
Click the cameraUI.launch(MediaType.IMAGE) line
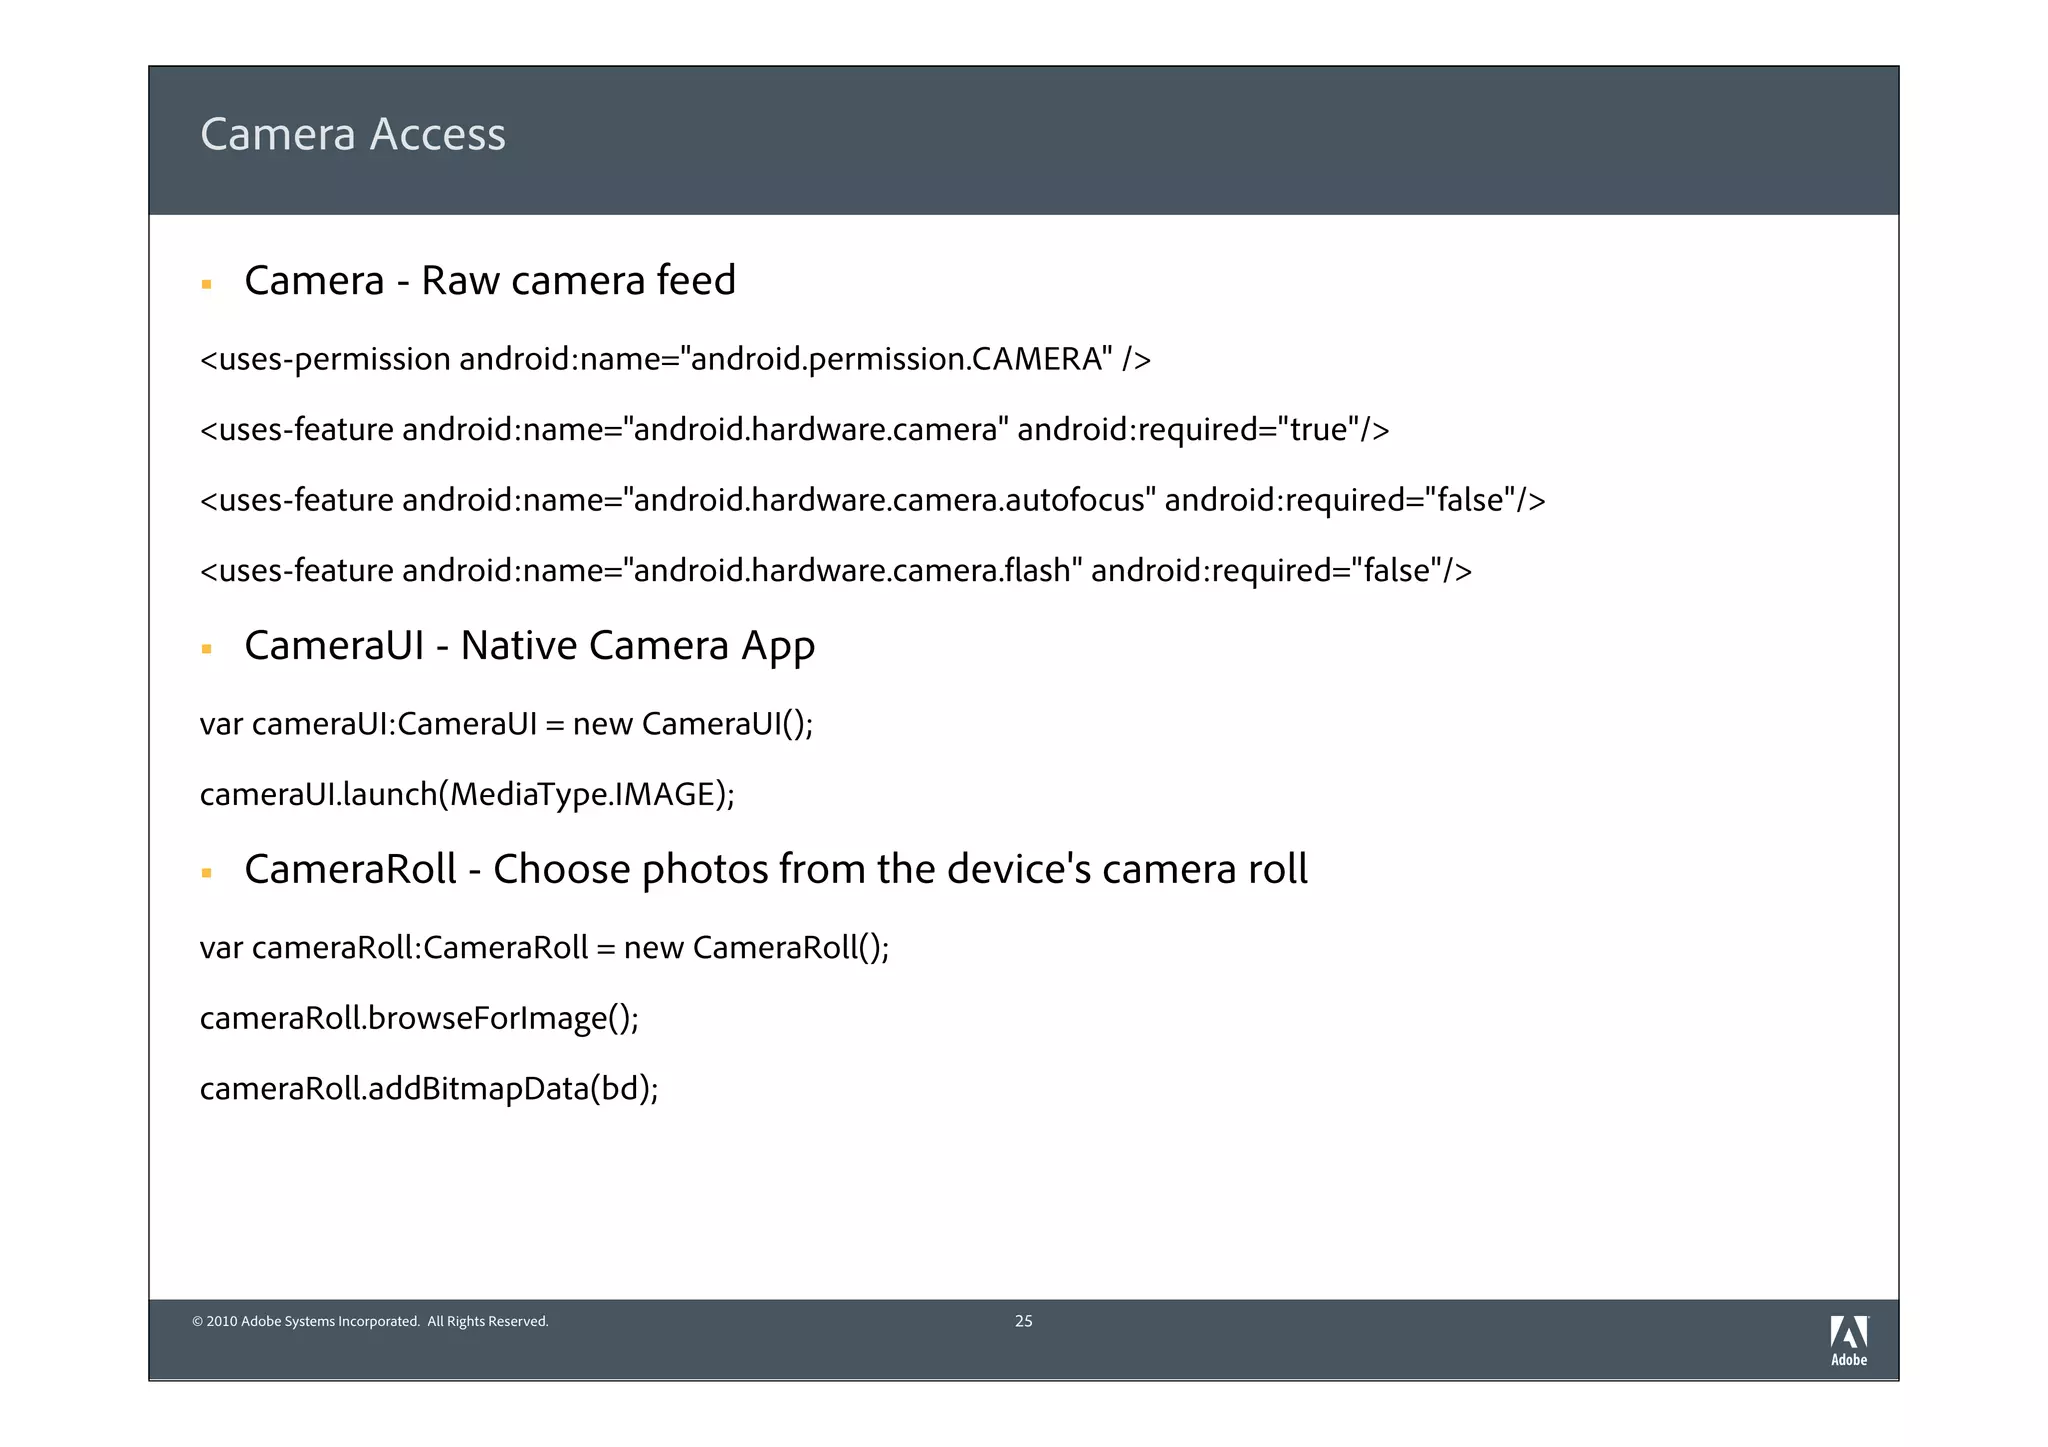pyautogui.click(x=467, y=795)
